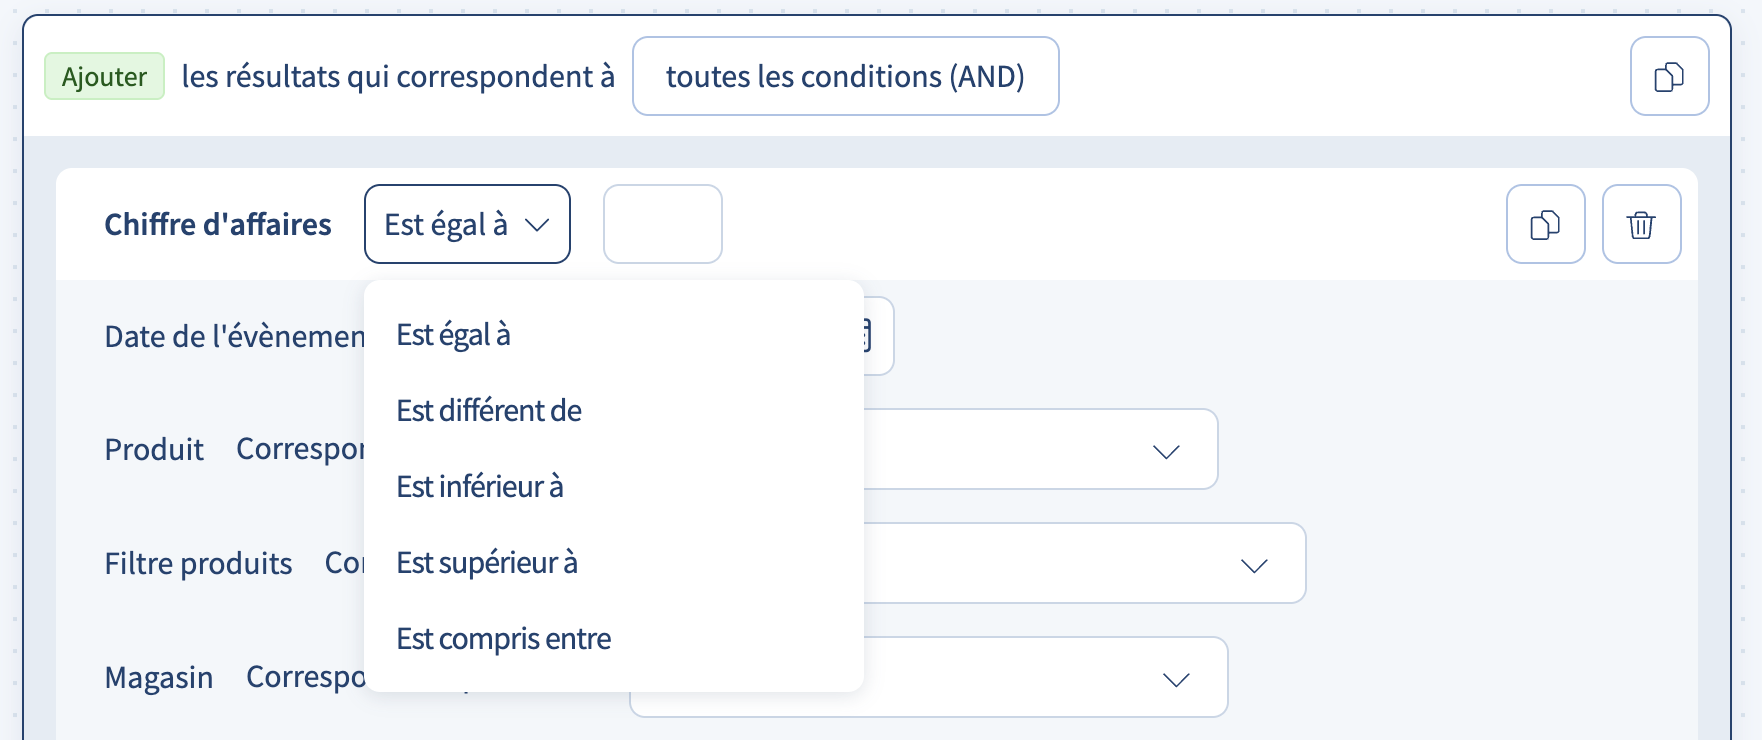Click the Chiffre d'affaires value field
The height and width of the screenshot is (740, 1762).
(662, 224)
